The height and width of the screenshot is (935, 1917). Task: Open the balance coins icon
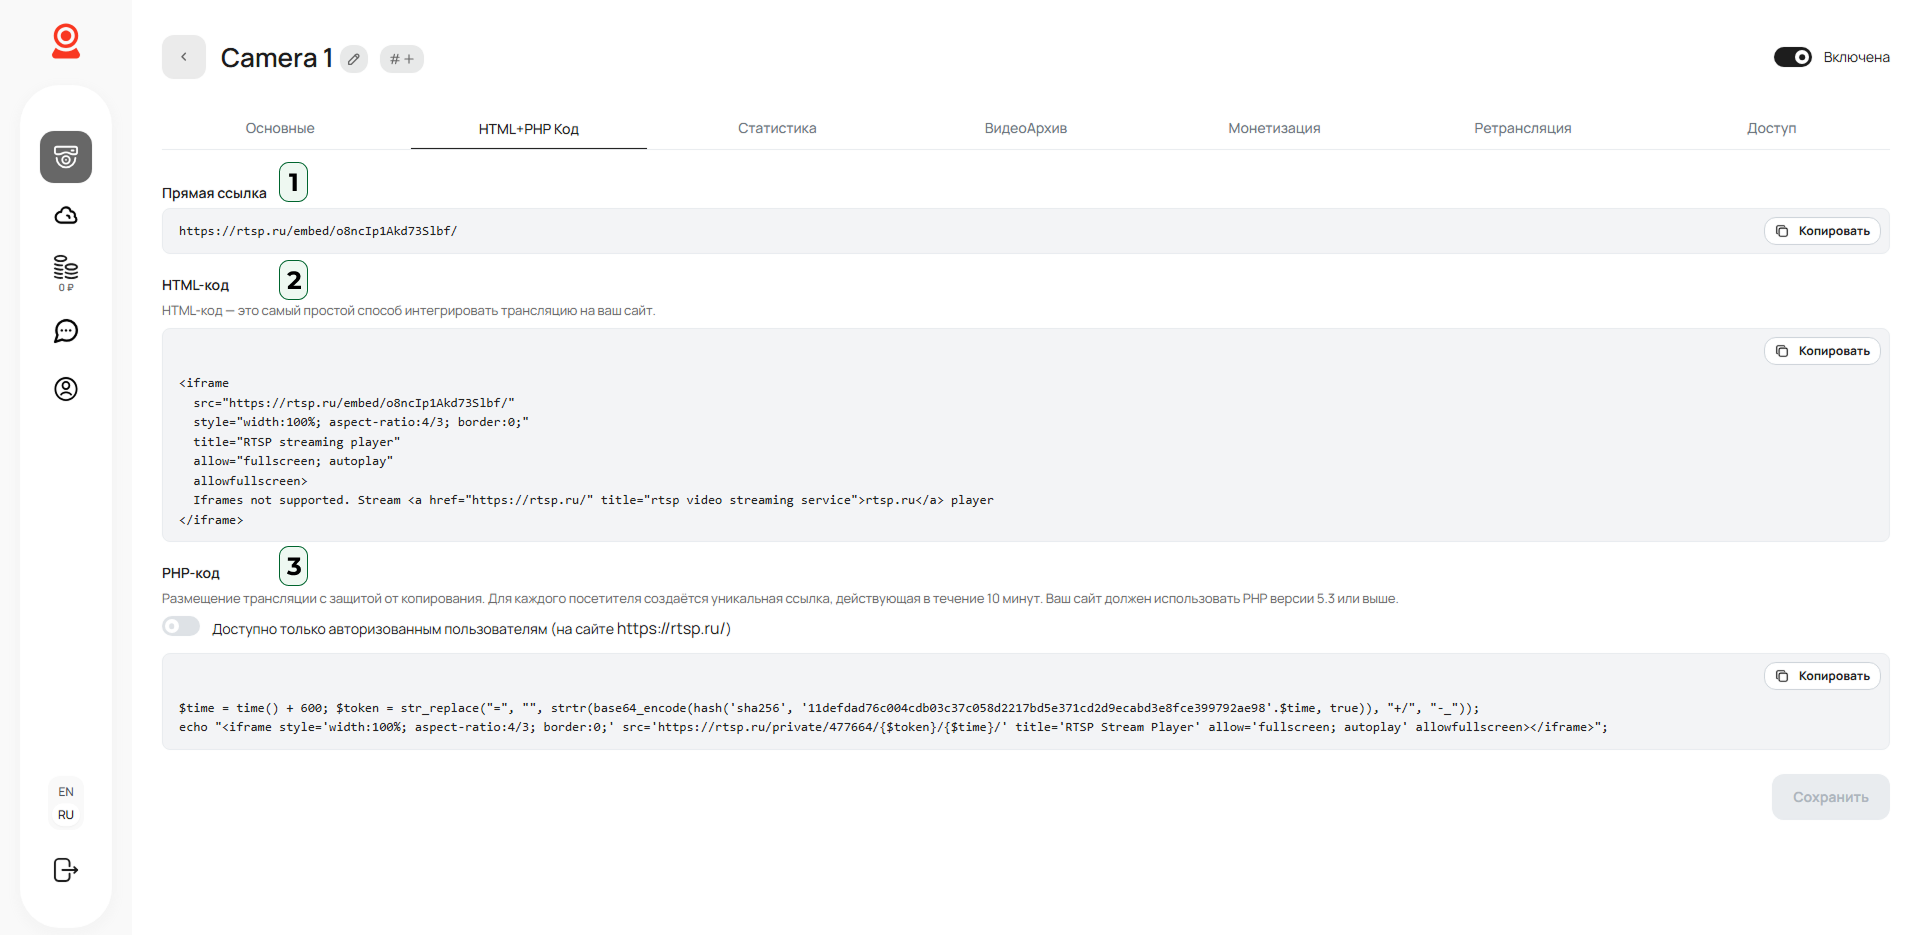pos(66,273)
